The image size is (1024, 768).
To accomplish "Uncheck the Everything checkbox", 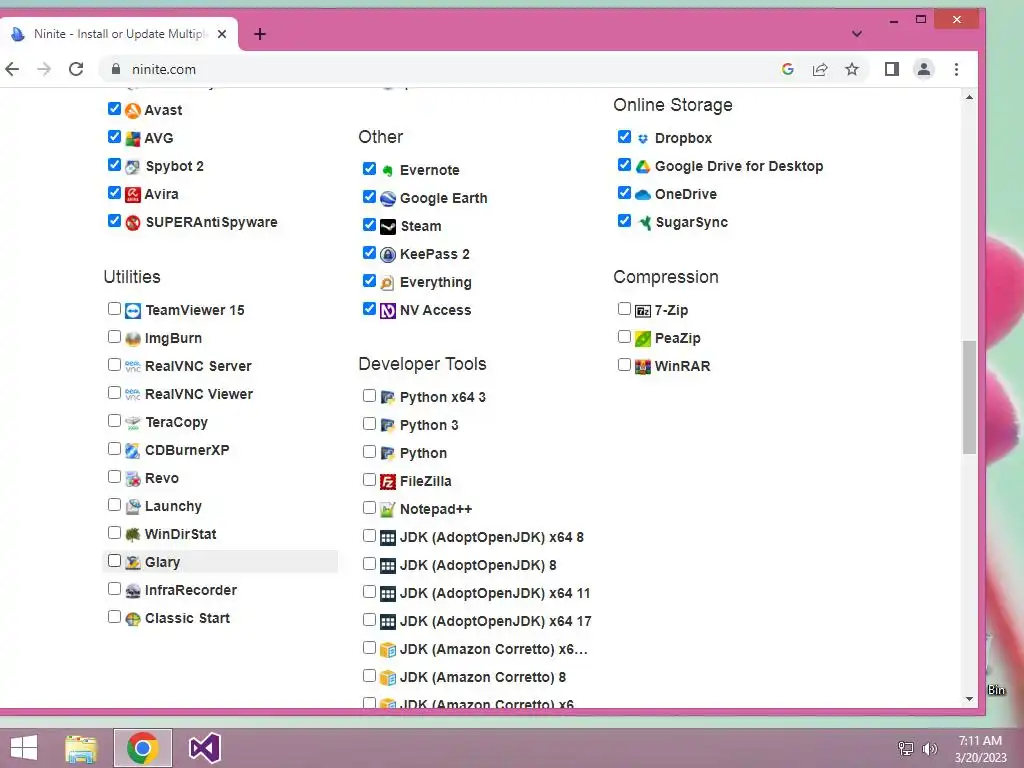I will point(370,281).
